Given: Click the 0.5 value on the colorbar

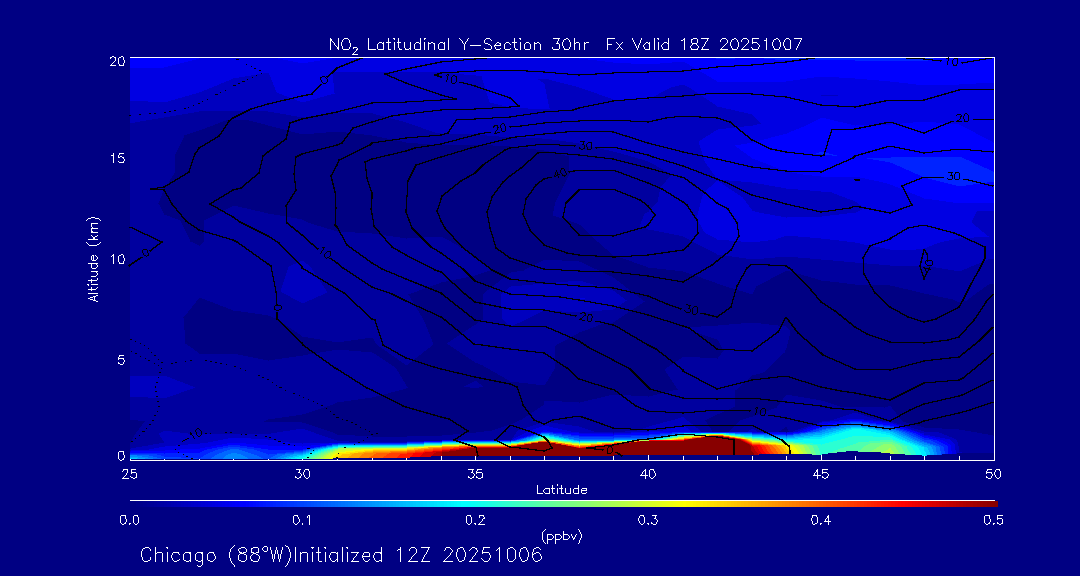Looking at the screenshot, I should 993,520.
